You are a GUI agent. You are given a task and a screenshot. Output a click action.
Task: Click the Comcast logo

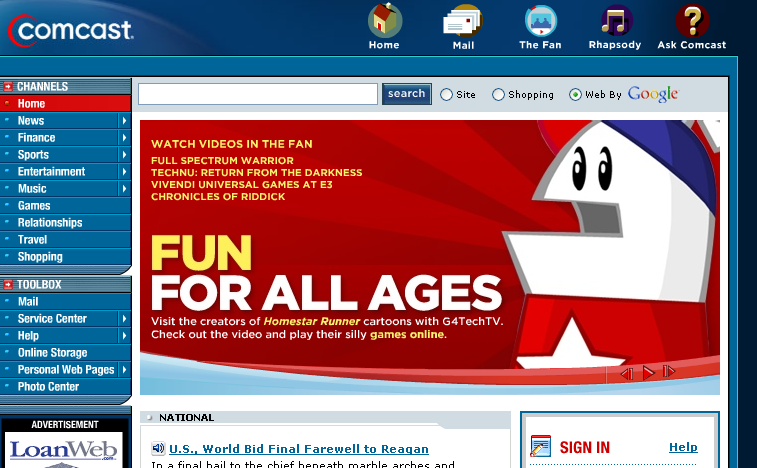[x=70, y=30]
